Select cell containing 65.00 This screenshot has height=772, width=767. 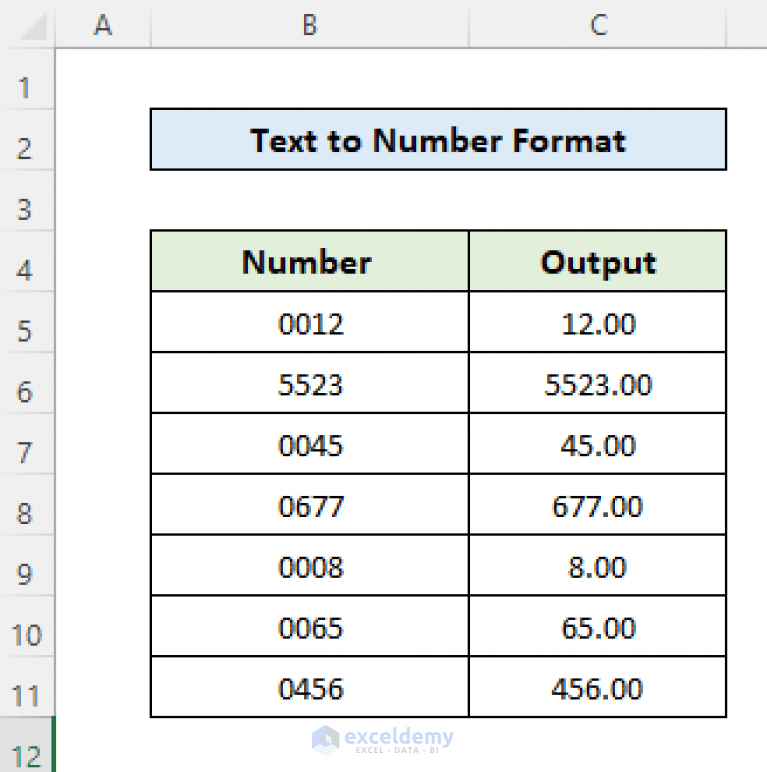(598, 626)
